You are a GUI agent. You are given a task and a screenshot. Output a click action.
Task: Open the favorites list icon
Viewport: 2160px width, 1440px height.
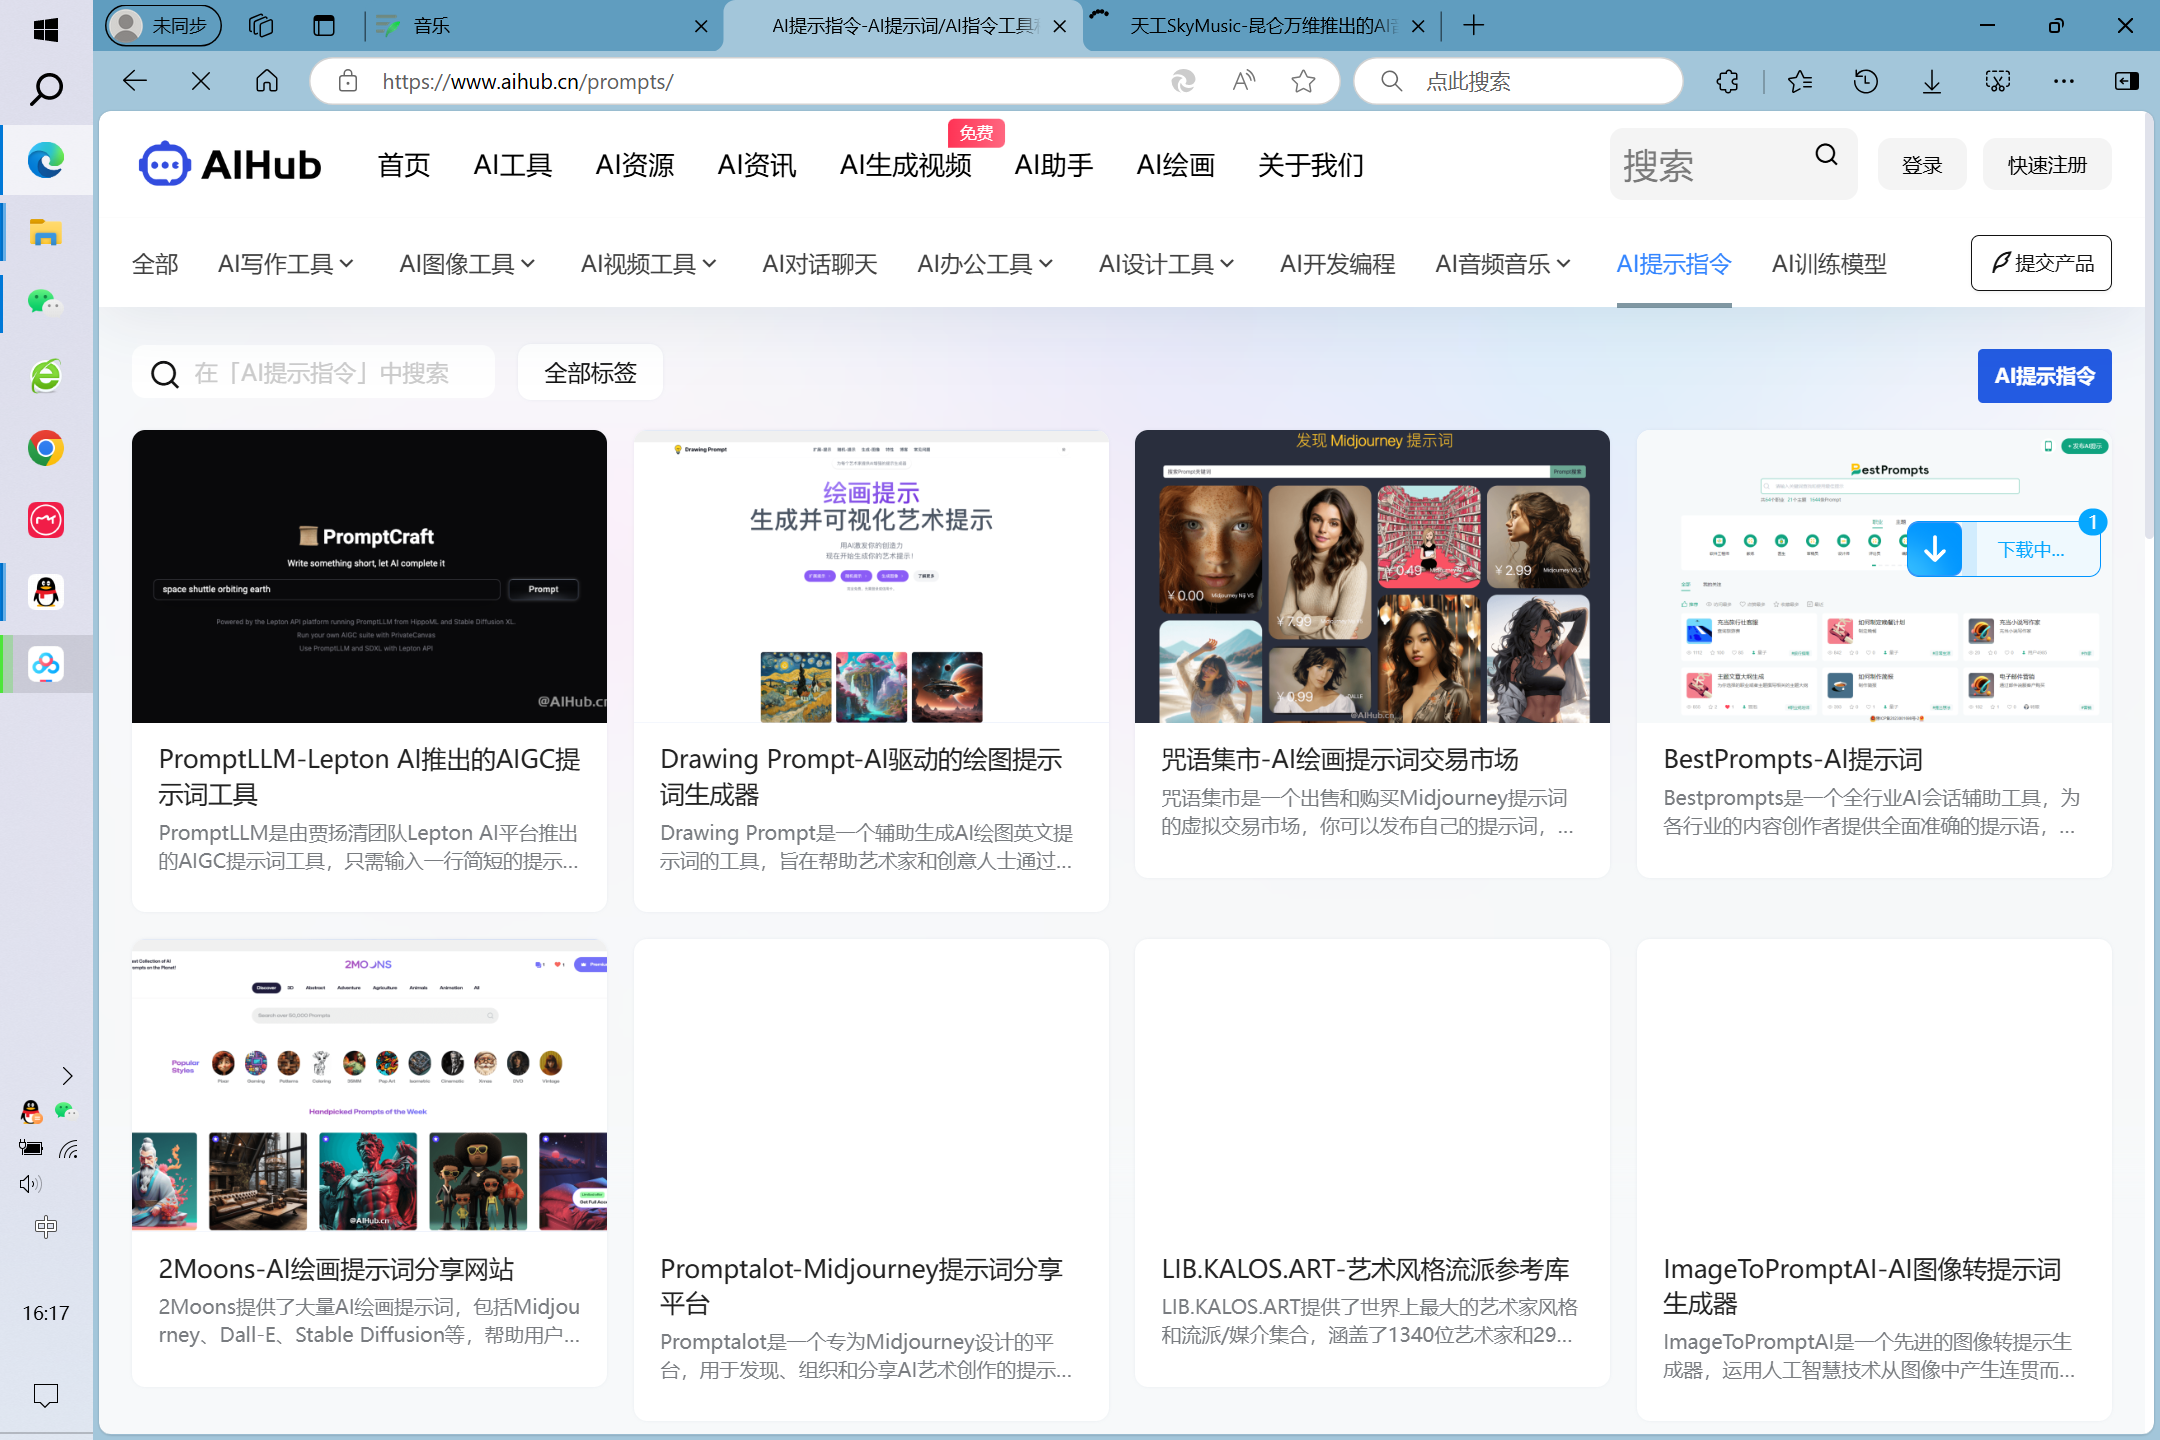pyautogui.click(x=1800, y=81)
